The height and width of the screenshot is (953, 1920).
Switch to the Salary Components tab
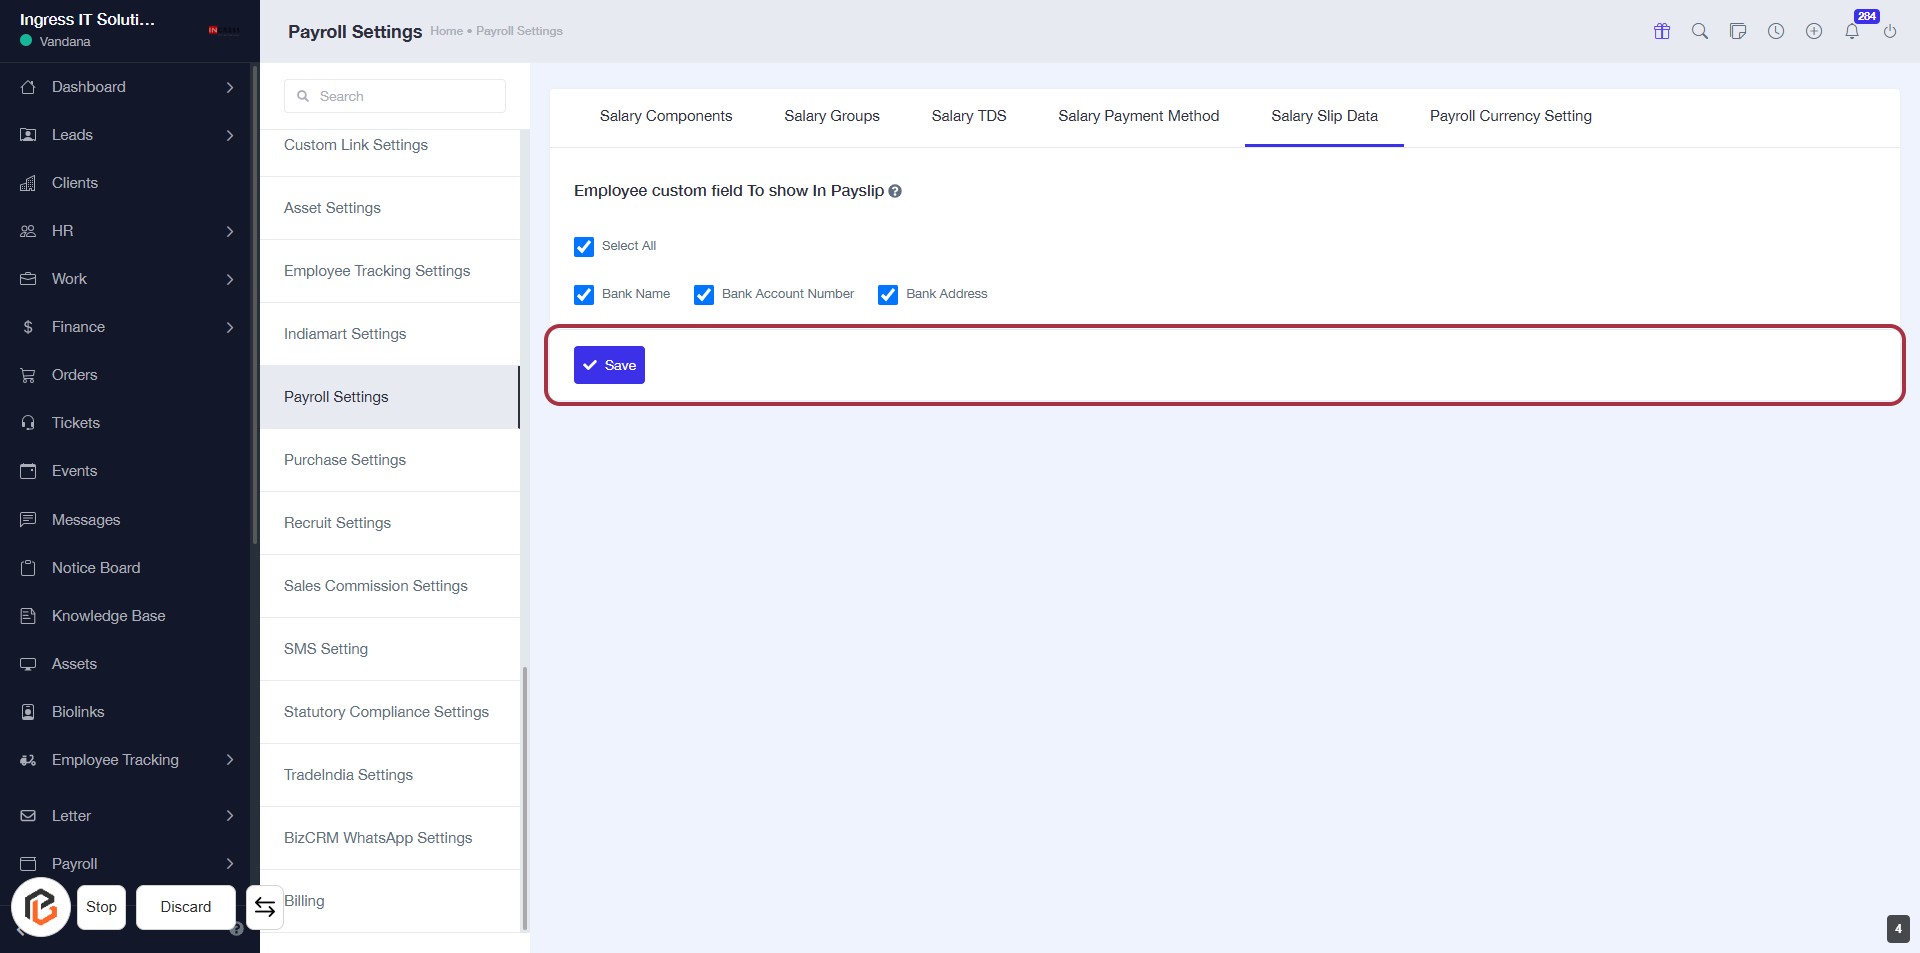tap(666, 116)
